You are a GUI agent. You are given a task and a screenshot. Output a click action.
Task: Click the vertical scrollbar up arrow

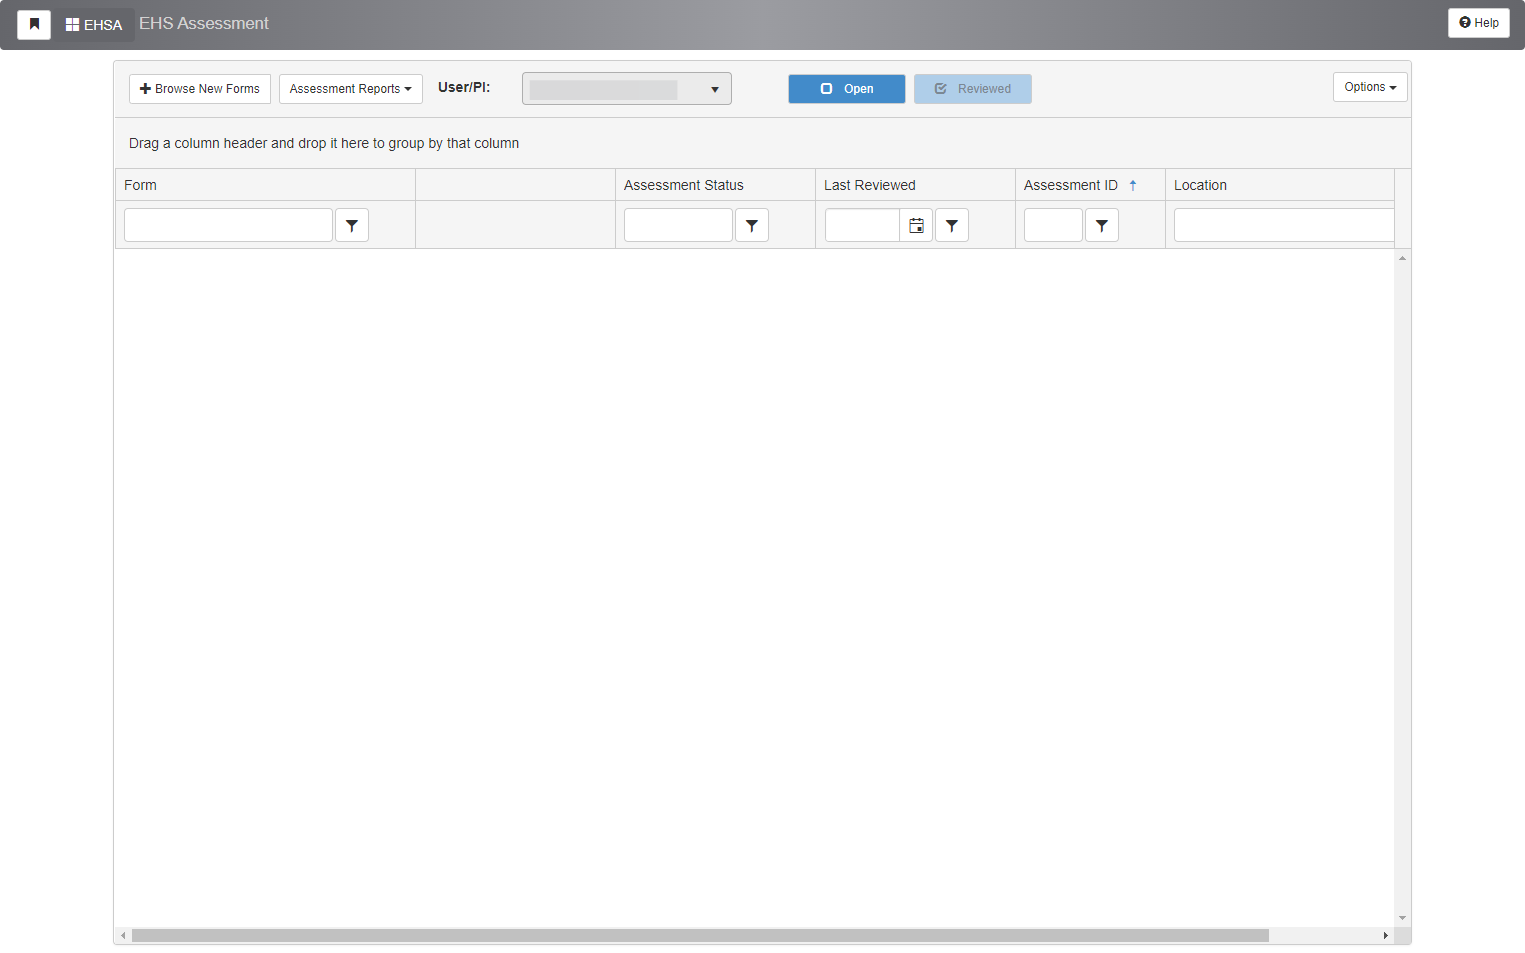point(1402,258)
